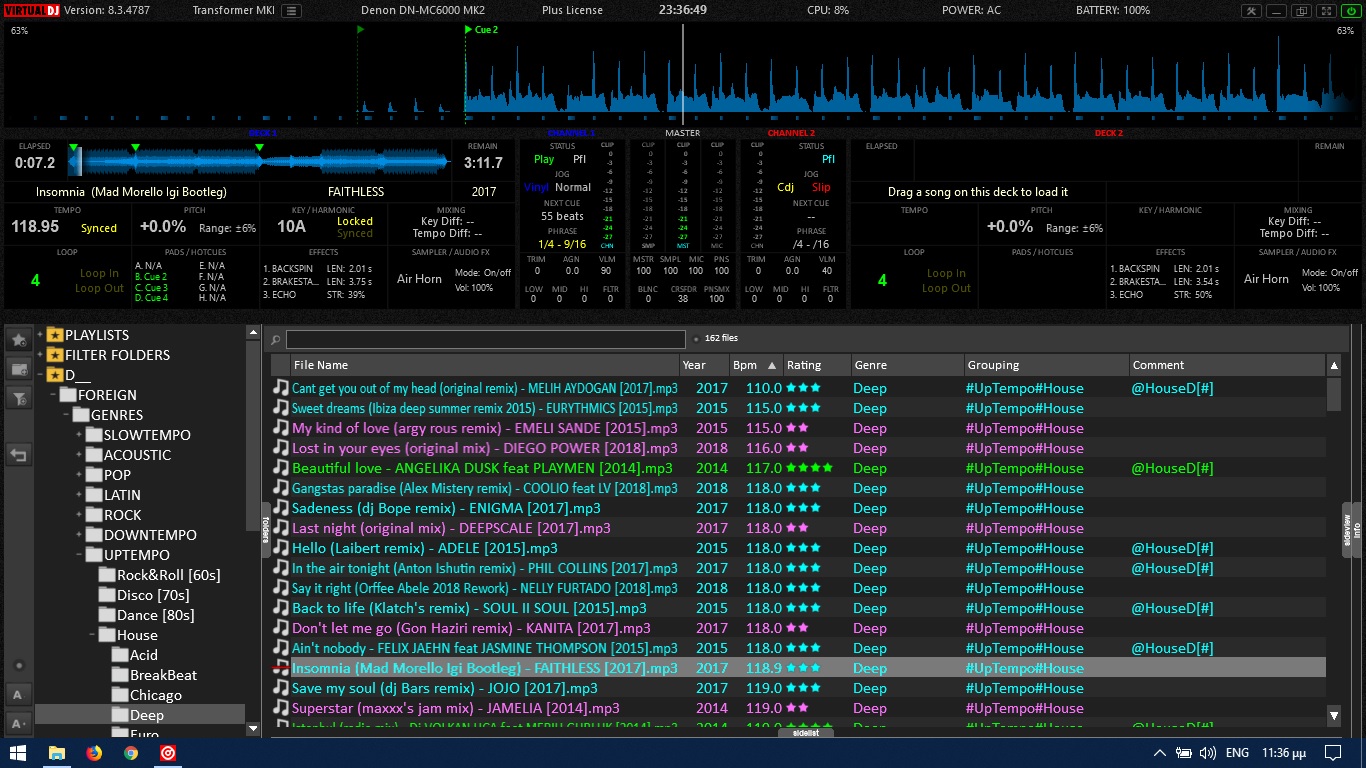The width and height of the screenshot is (1366, 768).
Task: Open Firefox from the Windows taskbar
Action: tap(94, 753)
